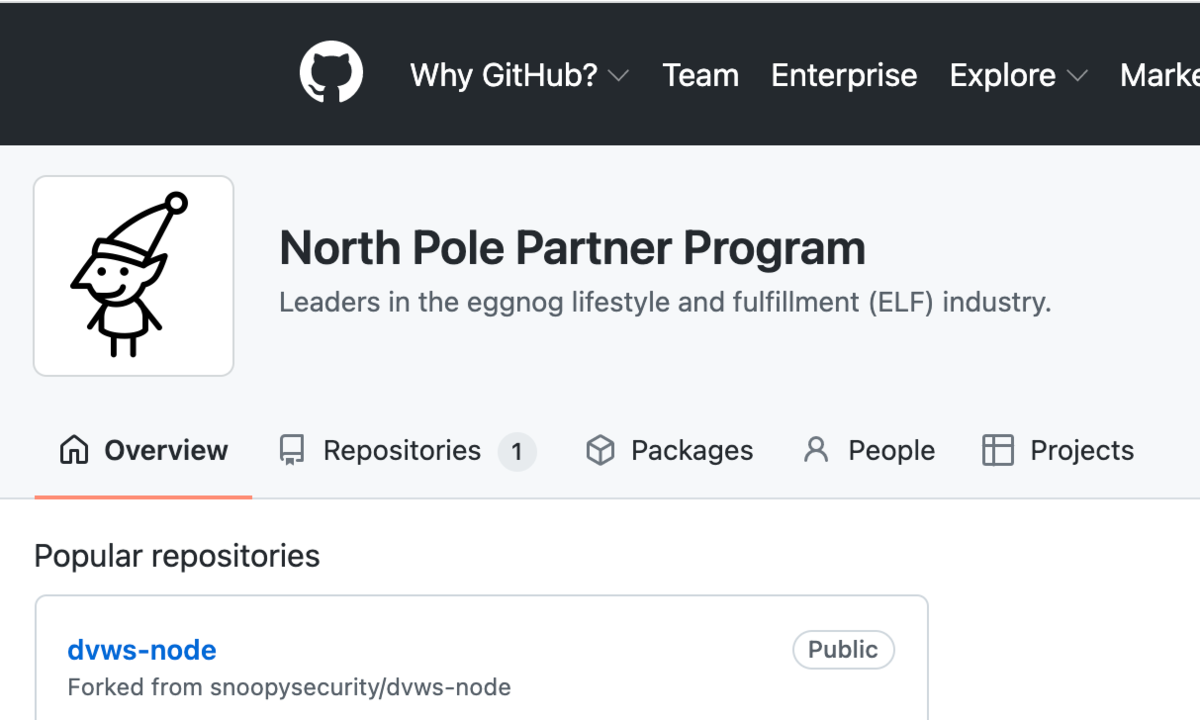Go to Enterprise in the navigation

coord(844,75)
